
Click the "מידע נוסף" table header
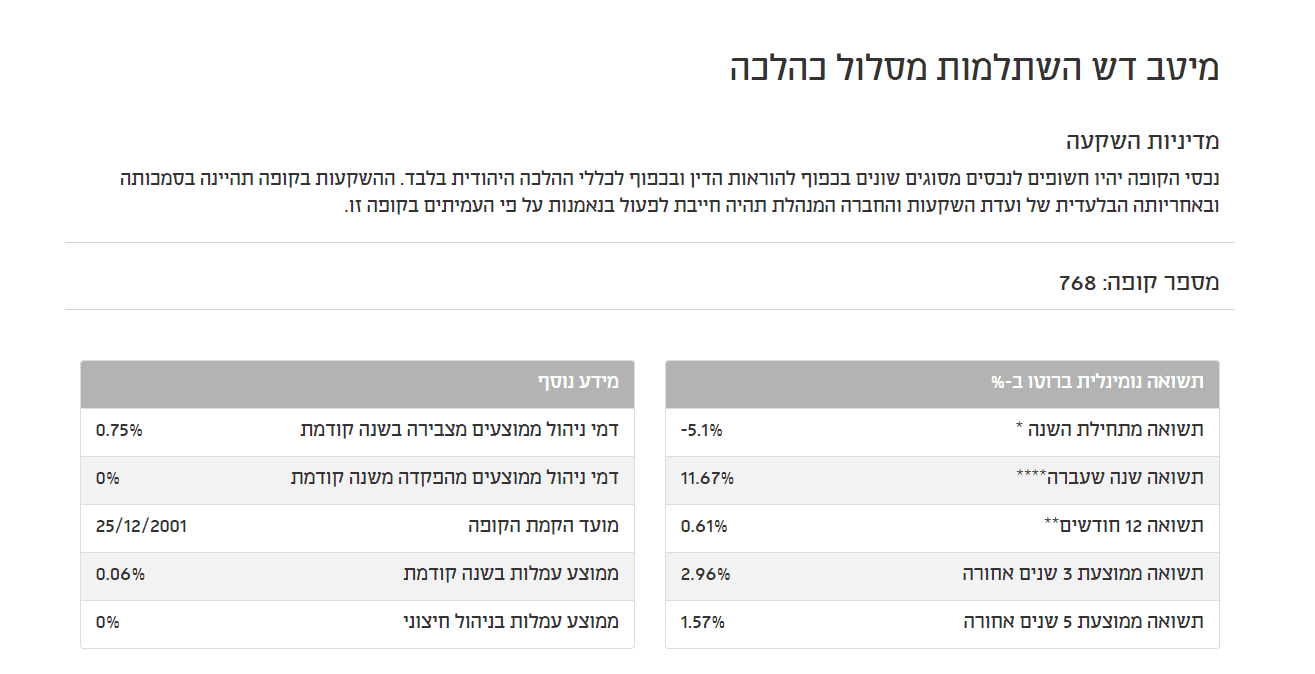578,382
